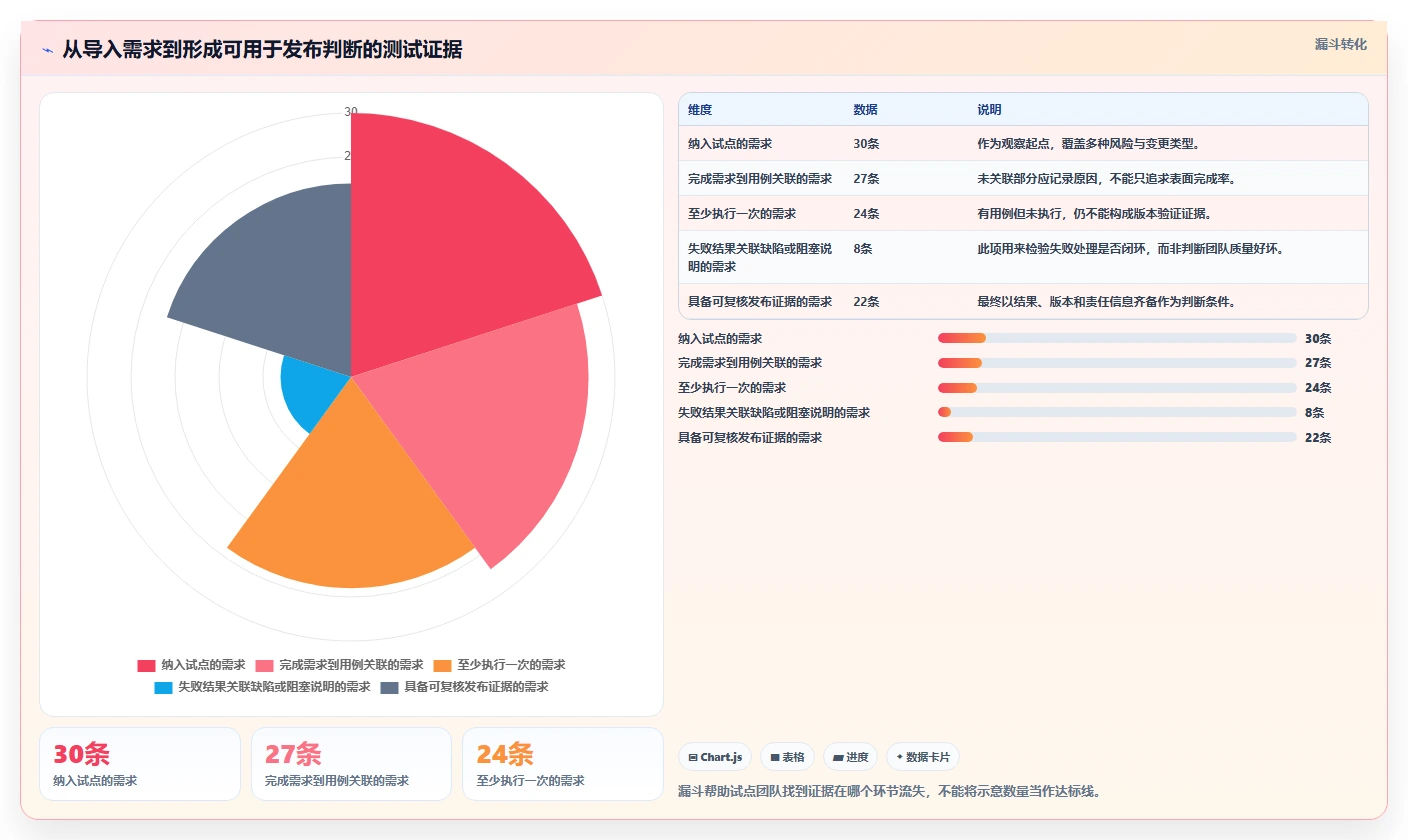Click the Chart.js chip icon

693,758
